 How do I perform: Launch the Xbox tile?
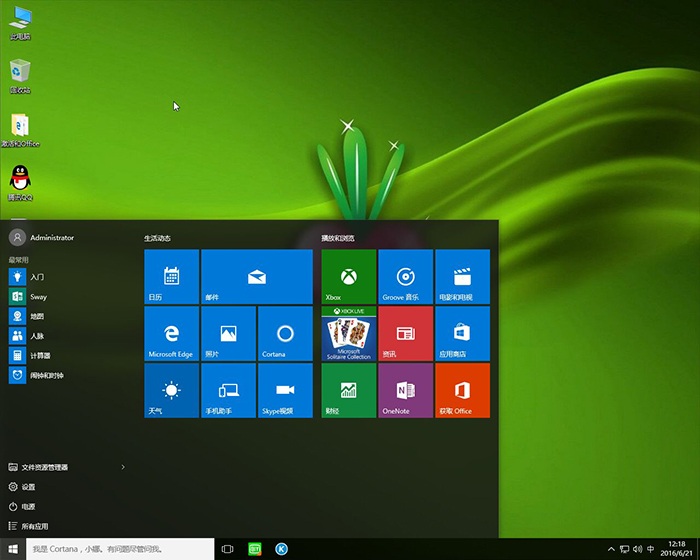(x=348, y=276)
